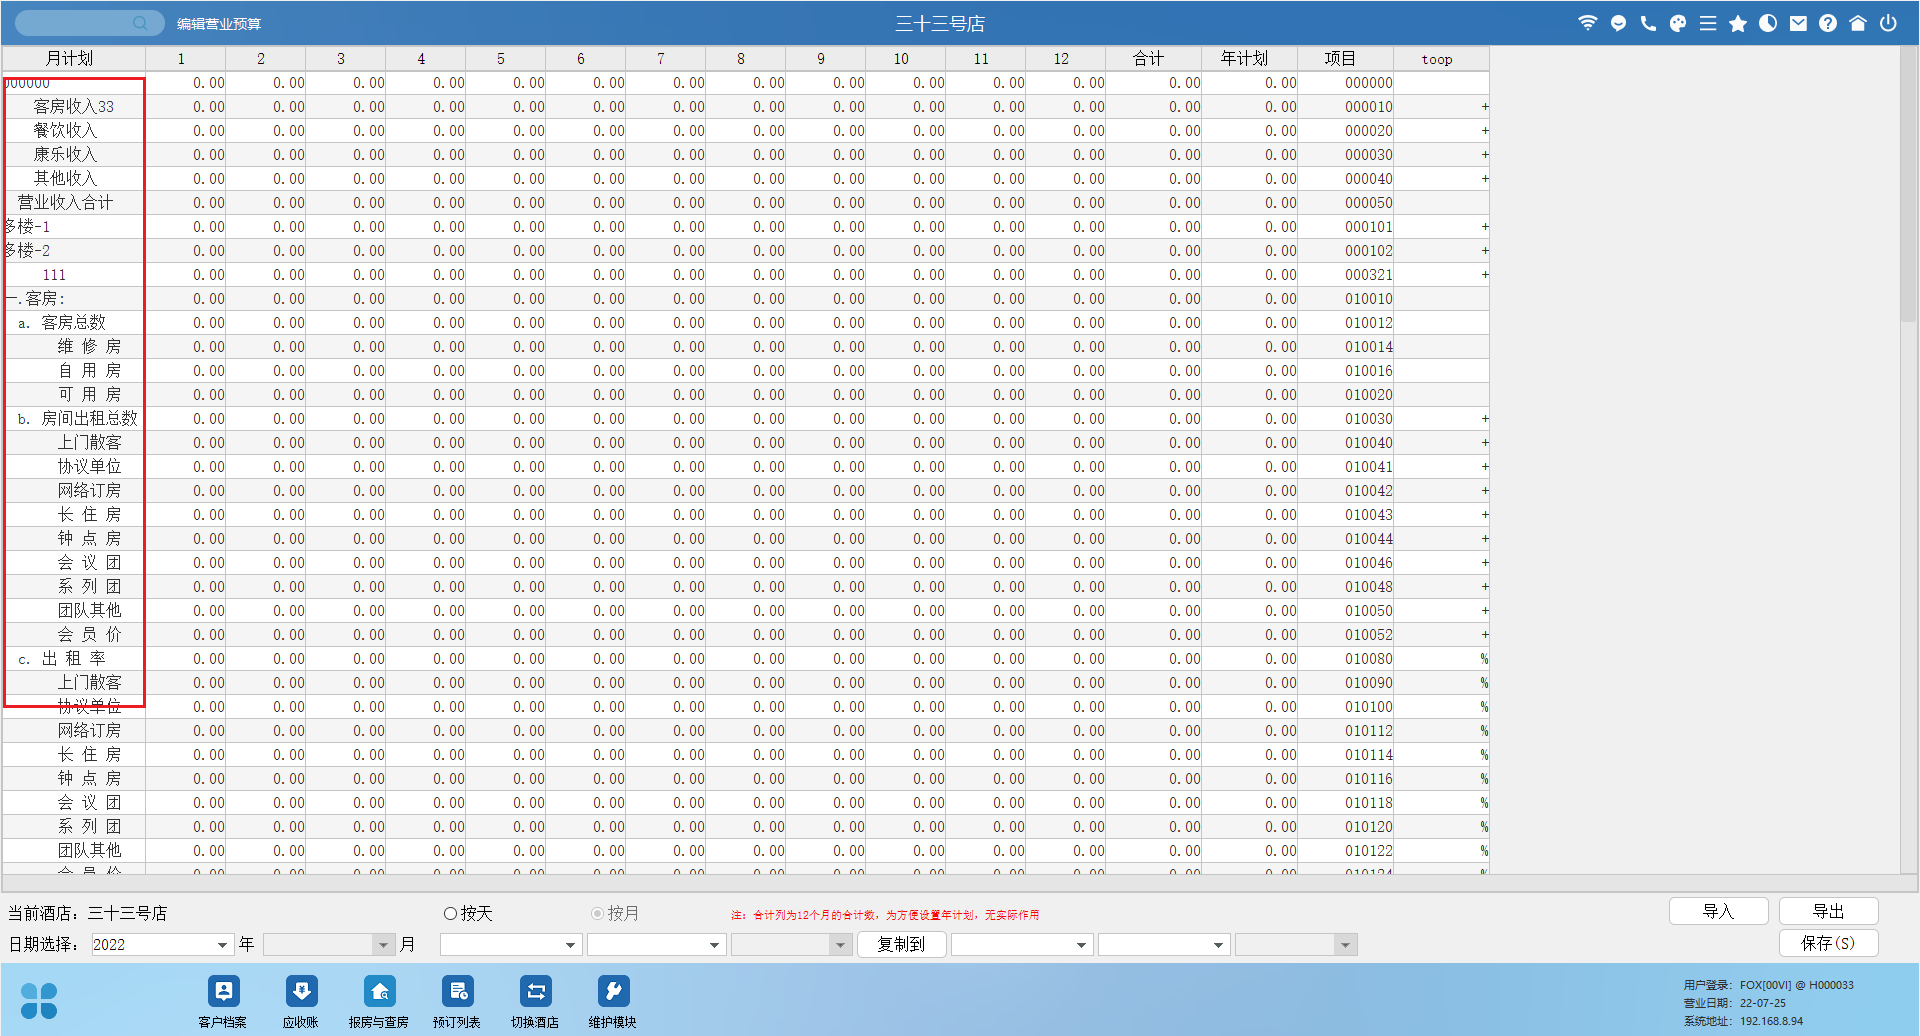Select the 客房收入33 row label
This screenshot has width=1920, height=1036.
tap(73, 107)
